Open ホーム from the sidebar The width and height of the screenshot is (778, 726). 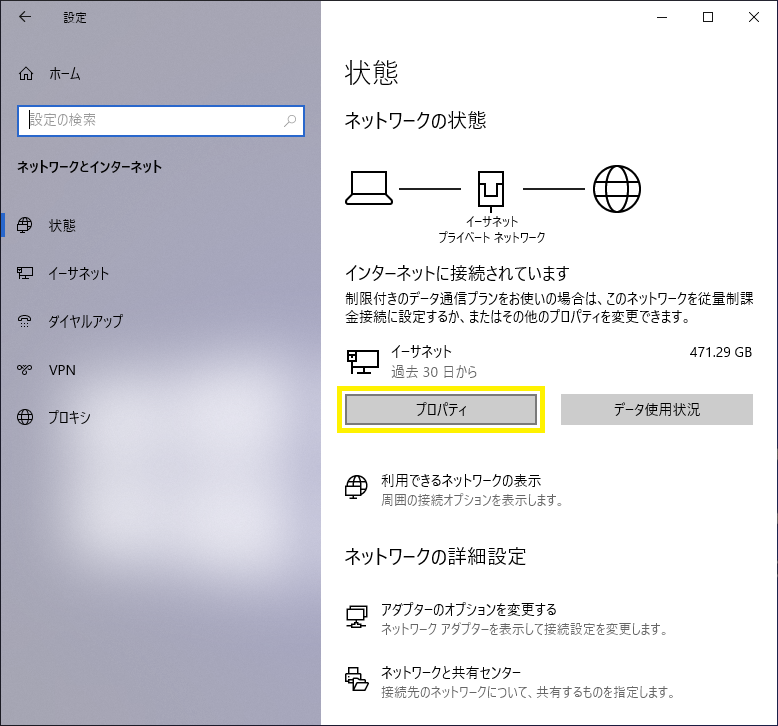pyautogui.click(x=65, y=74)
